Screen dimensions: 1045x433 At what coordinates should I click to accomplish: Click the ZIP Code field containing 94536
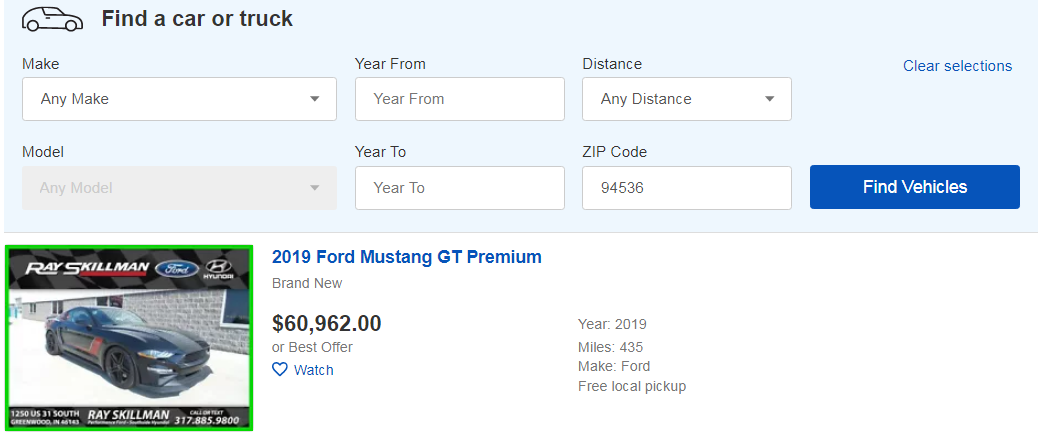point(686,188)
